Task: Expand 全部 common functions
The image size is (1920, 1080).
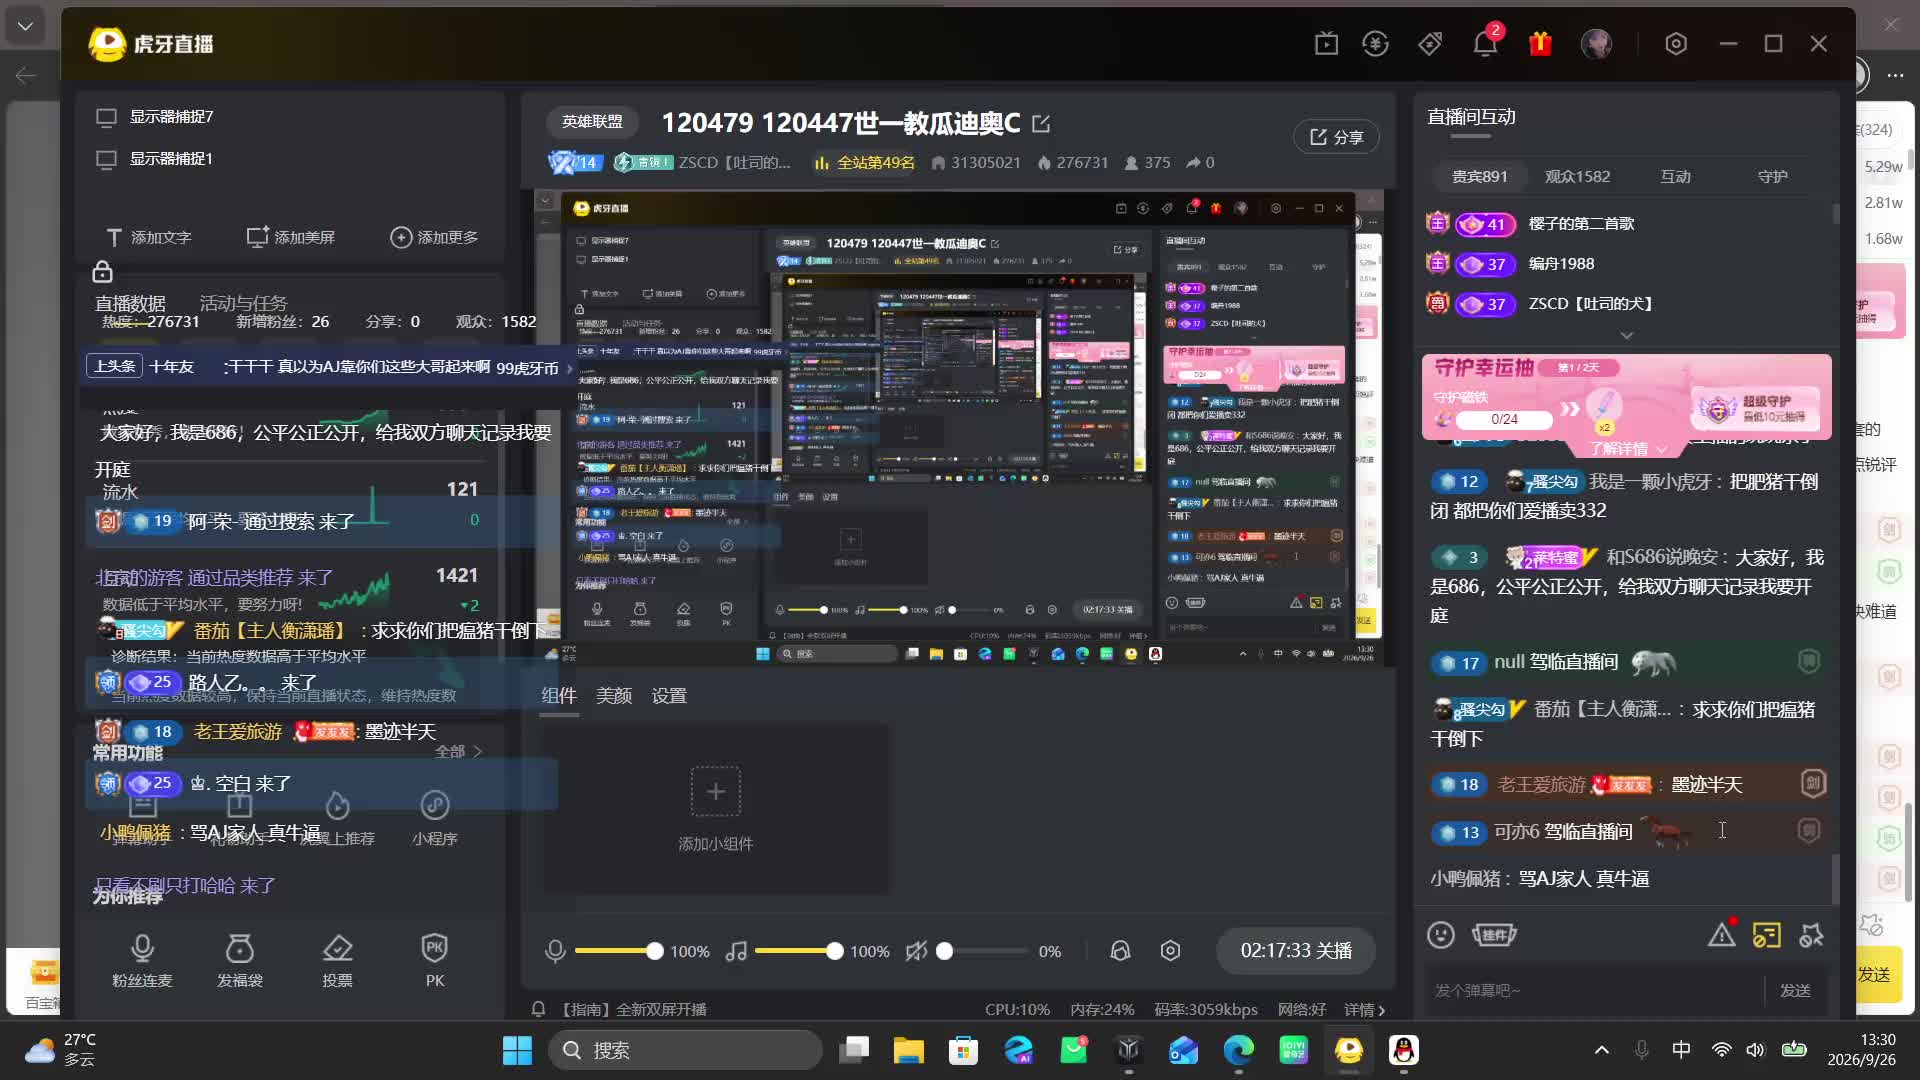Action: coord(459,751)
